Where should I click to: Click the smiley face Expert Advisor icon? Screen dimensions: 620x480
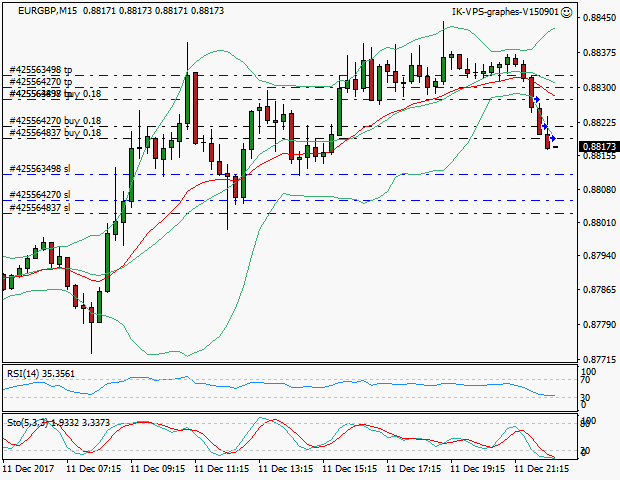click(x=567, y=12)
